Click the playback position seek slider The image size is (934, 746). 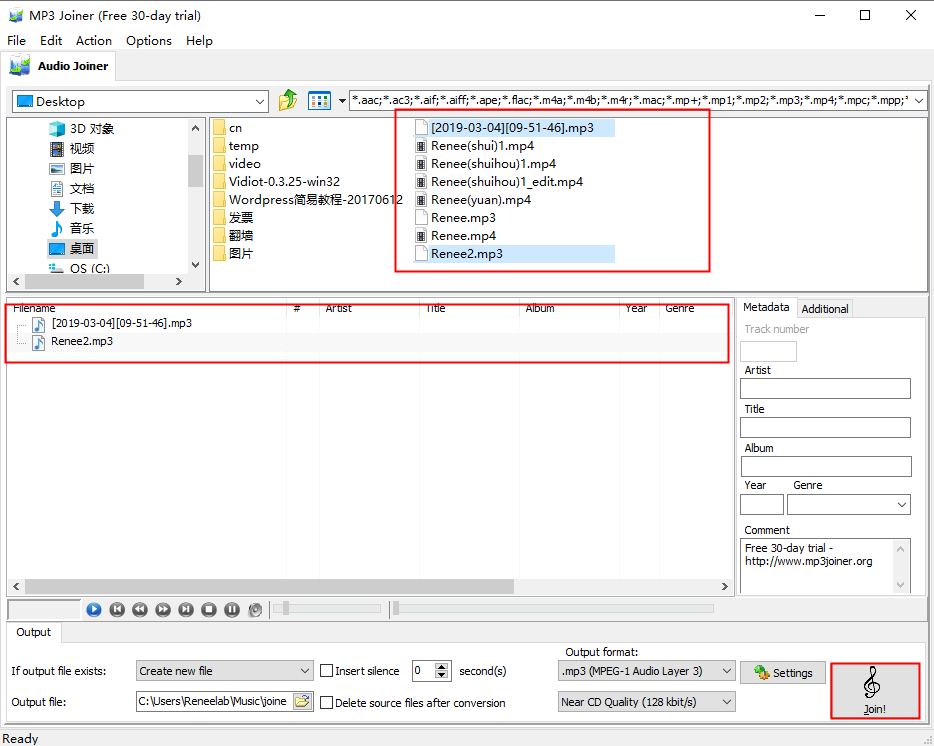(552, 608)
